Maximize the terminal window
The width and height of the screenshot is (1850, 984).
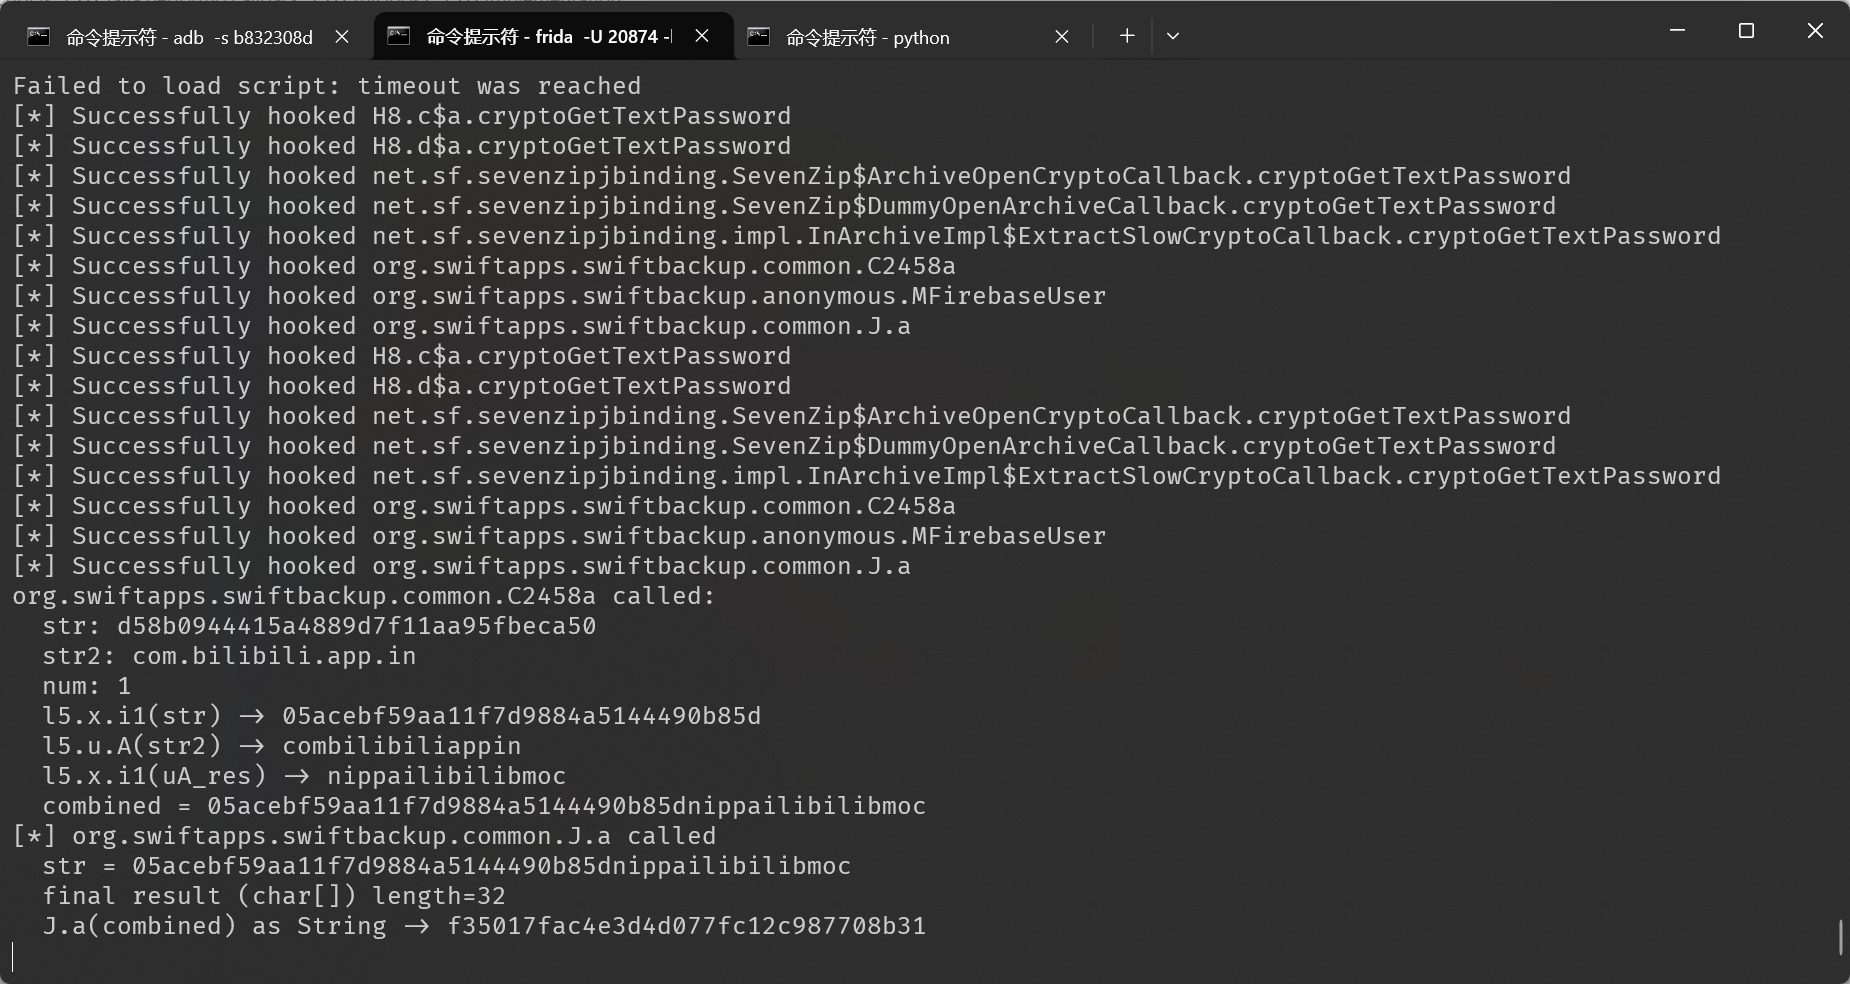coord(1746,31)
